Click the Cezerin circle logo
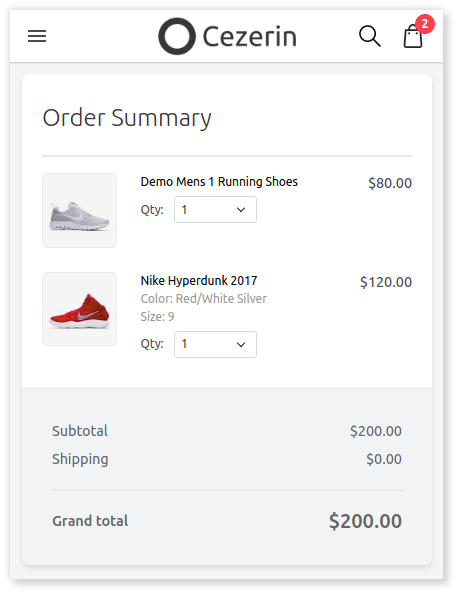 (177, 36)
